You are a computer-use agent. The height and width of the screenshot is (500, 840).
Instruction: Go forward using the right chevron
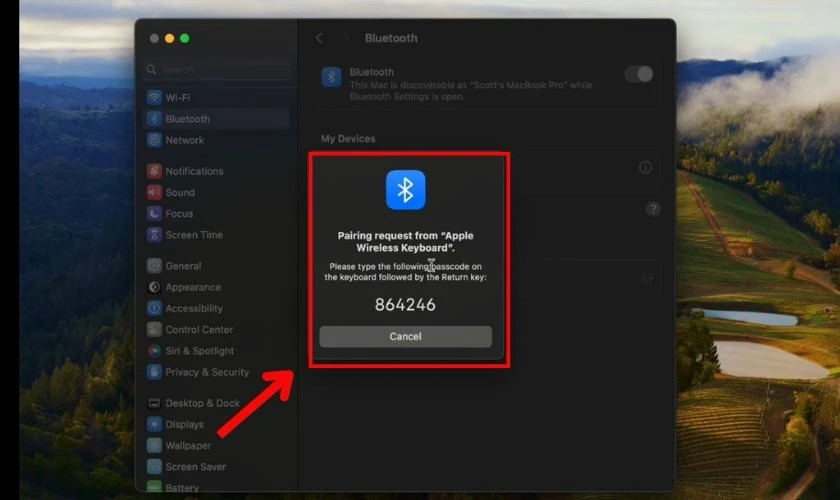(x=345, y=38)
